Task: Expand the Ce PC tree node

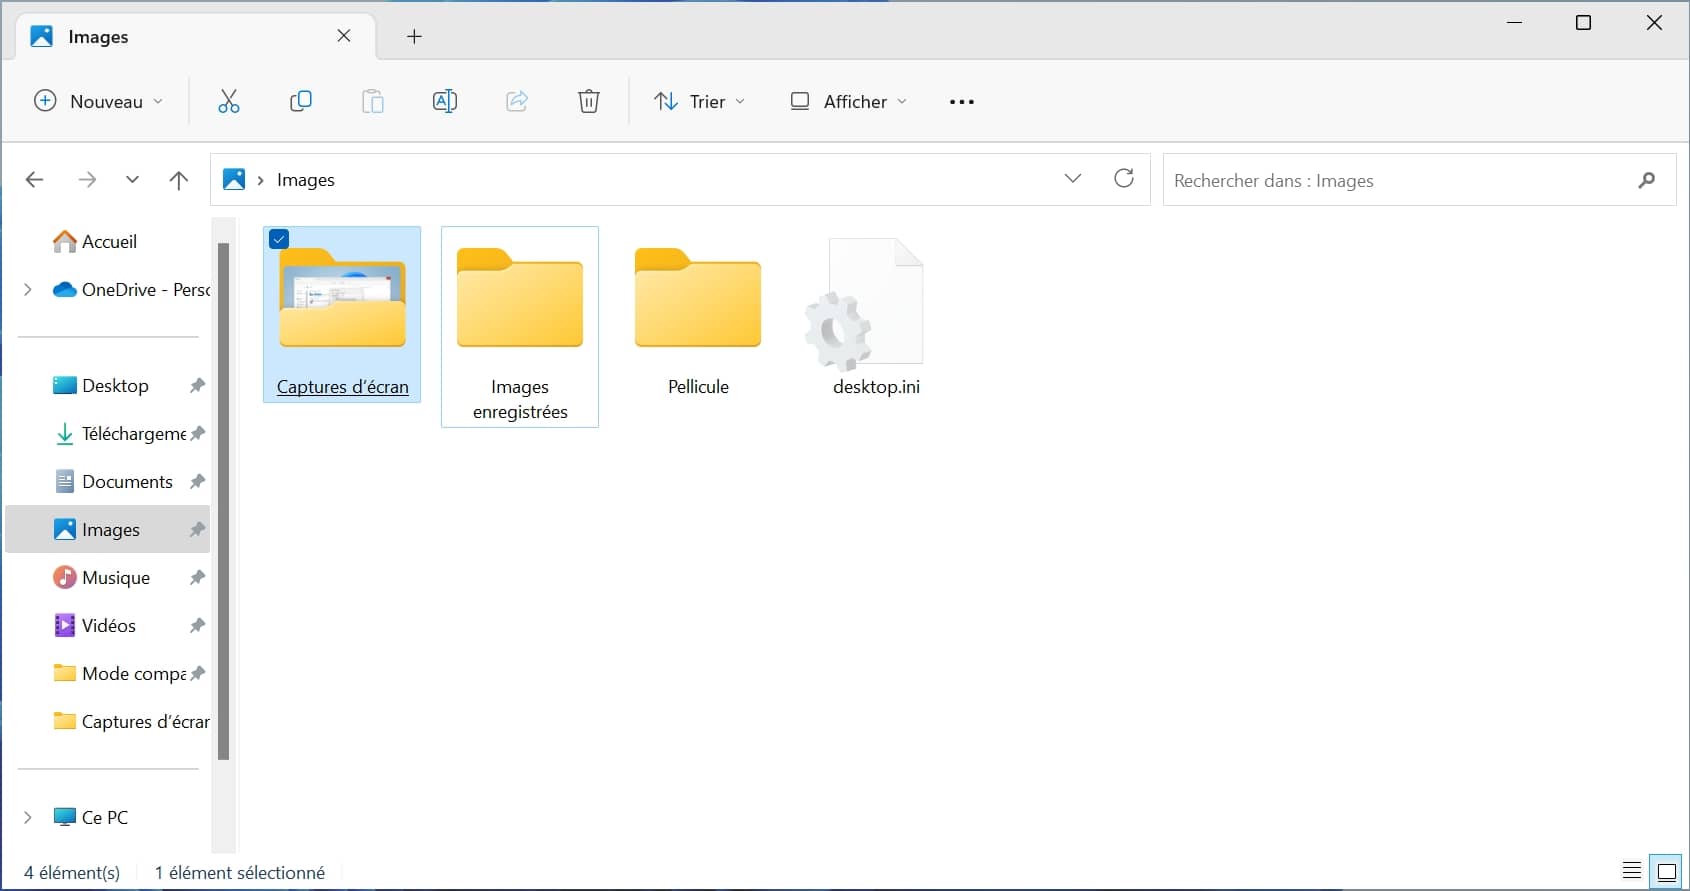Action: coord(28,817)
